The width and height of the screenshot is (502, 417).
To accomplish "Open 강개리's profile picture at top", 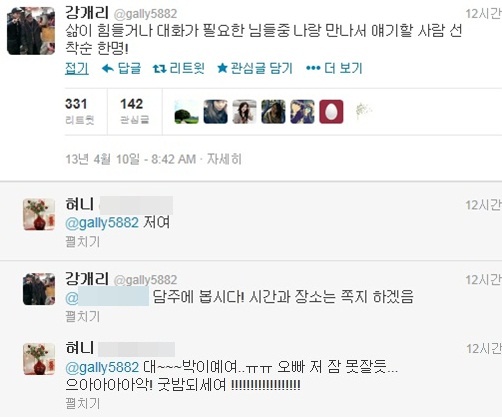I will point(31,31).
